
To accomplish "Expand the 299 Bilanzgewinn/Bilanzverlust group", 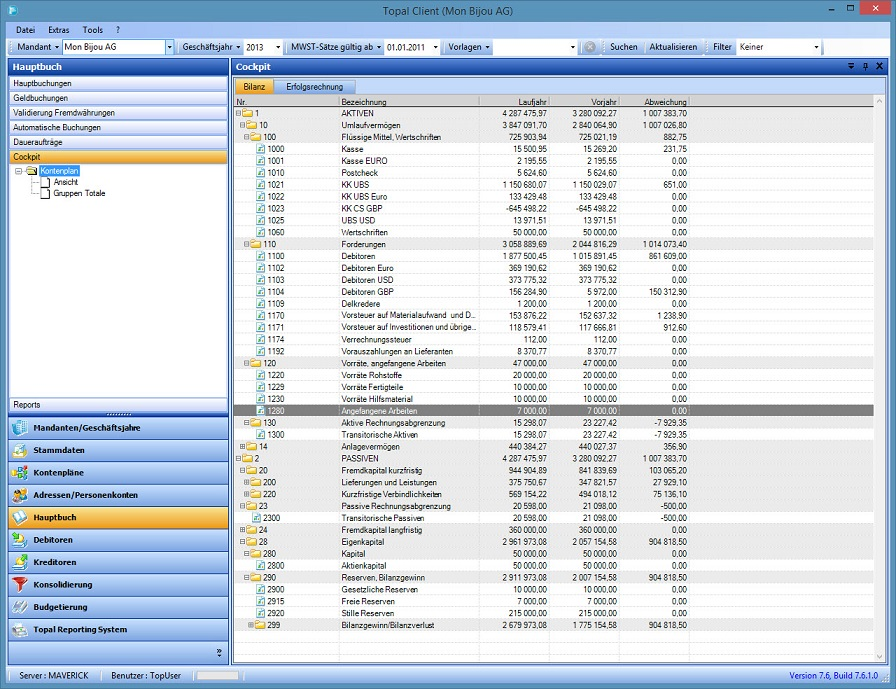I will [x=251, y=625].
